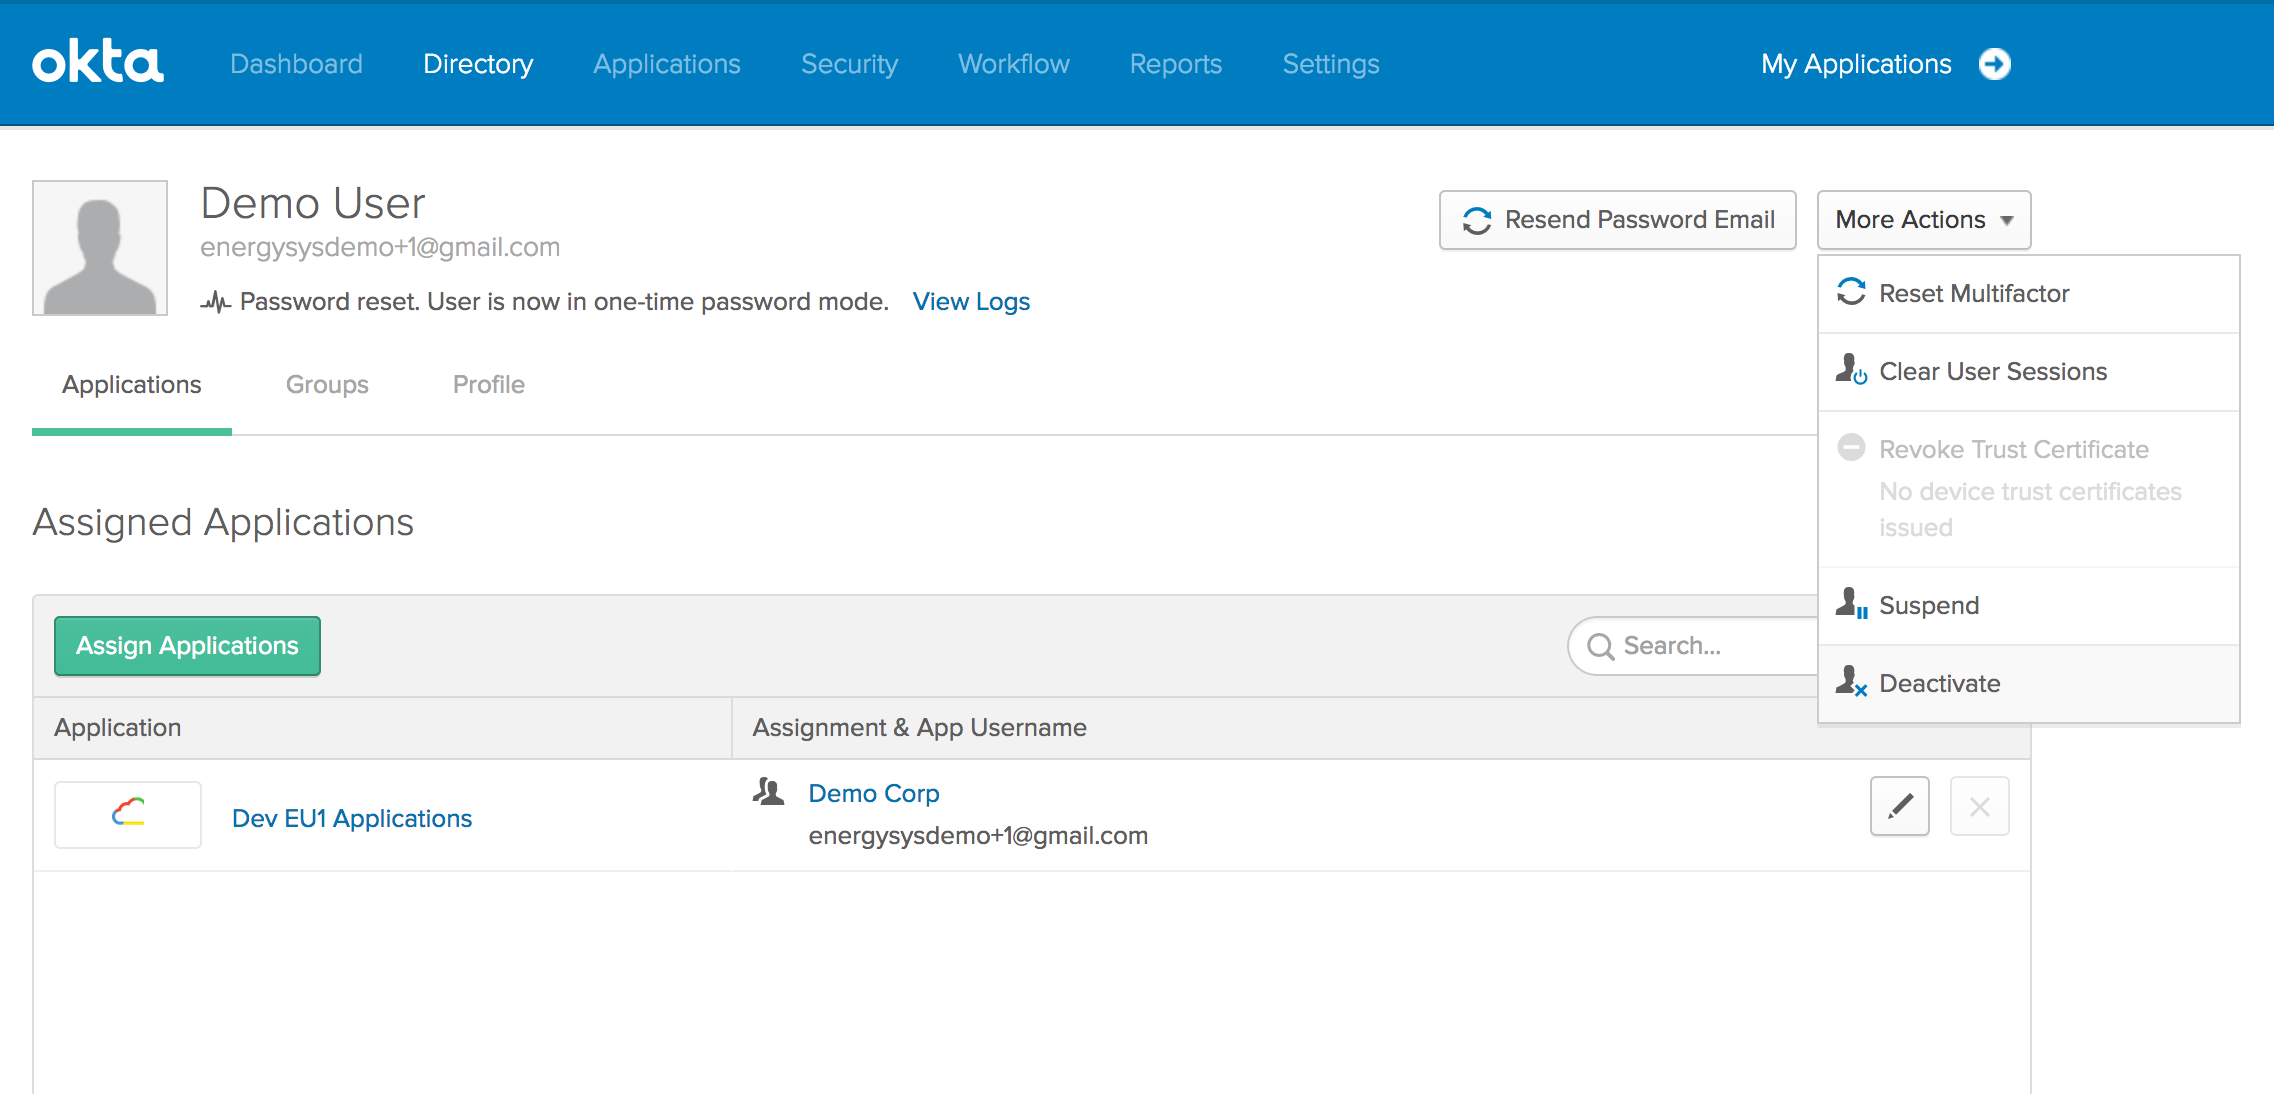Choose Deactivate in the dropdown

tap(1939, 684)
